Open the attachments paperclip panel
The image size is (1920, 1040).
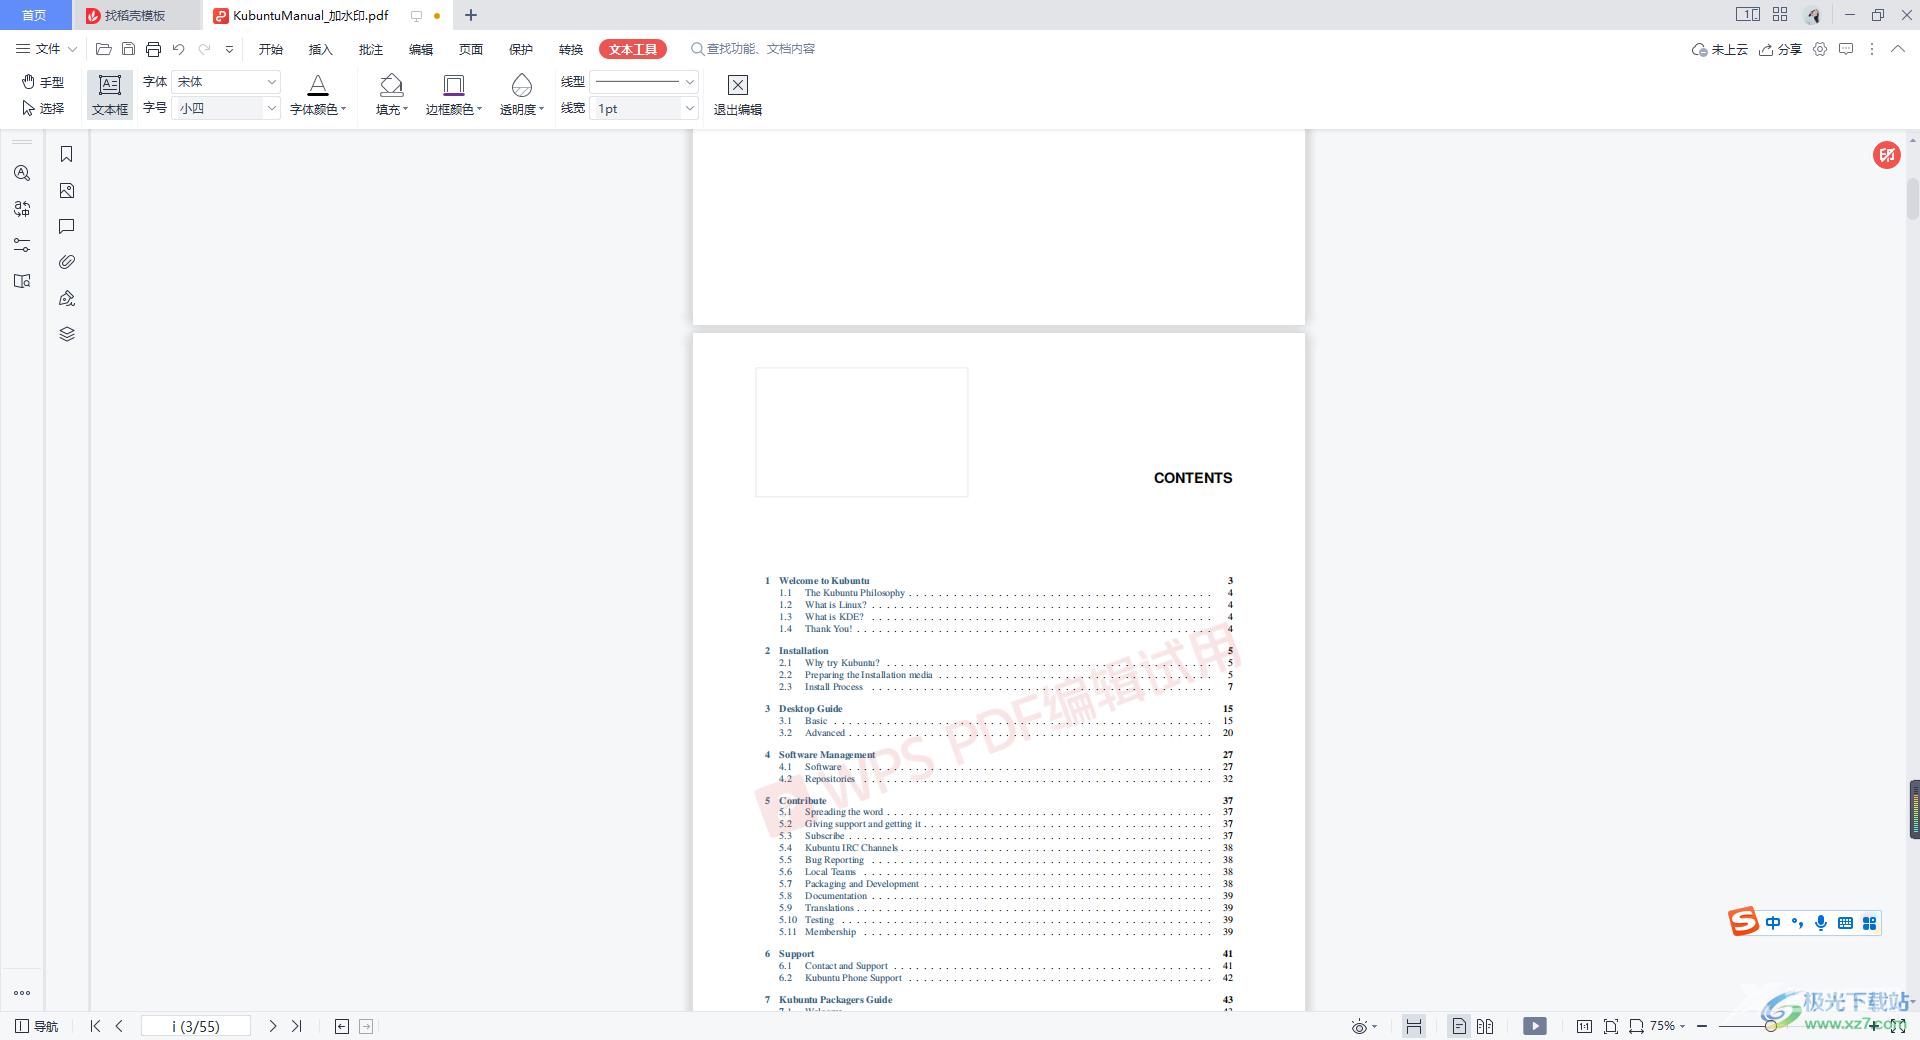67,262
